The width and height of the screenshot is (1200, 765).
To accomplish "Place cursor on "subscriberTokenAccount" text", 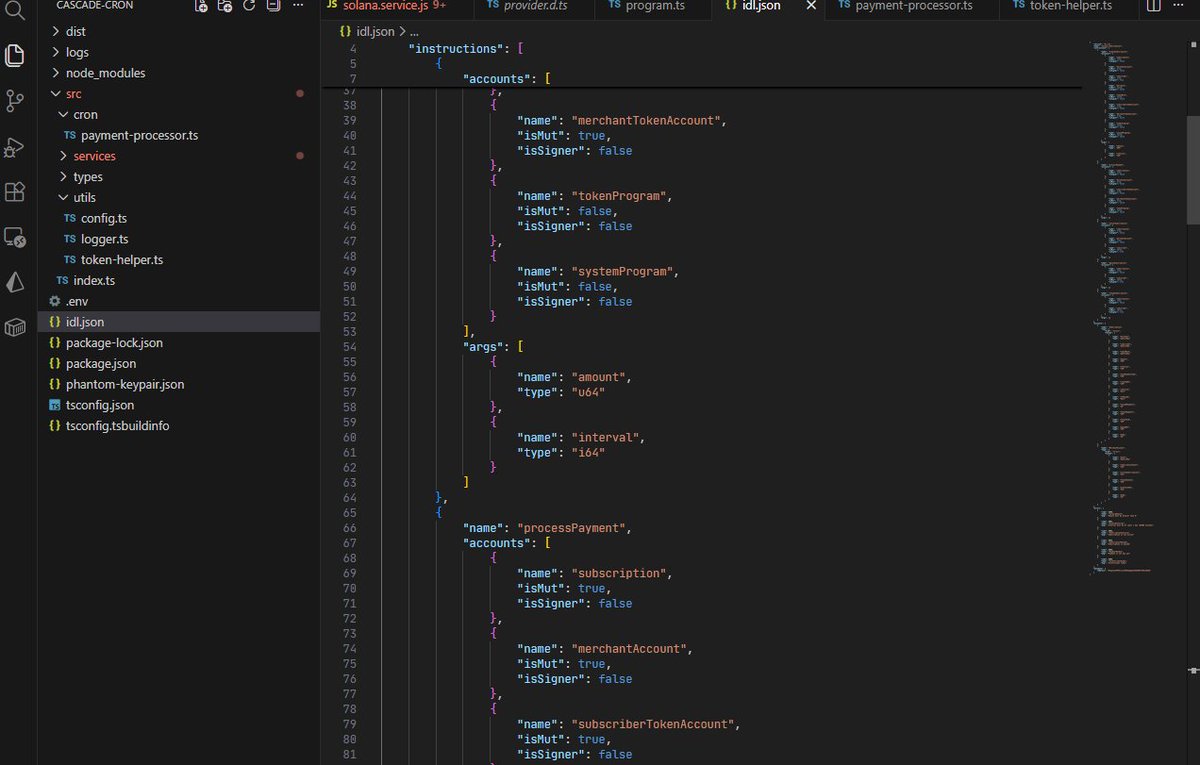I will click(x=653, y=724).
